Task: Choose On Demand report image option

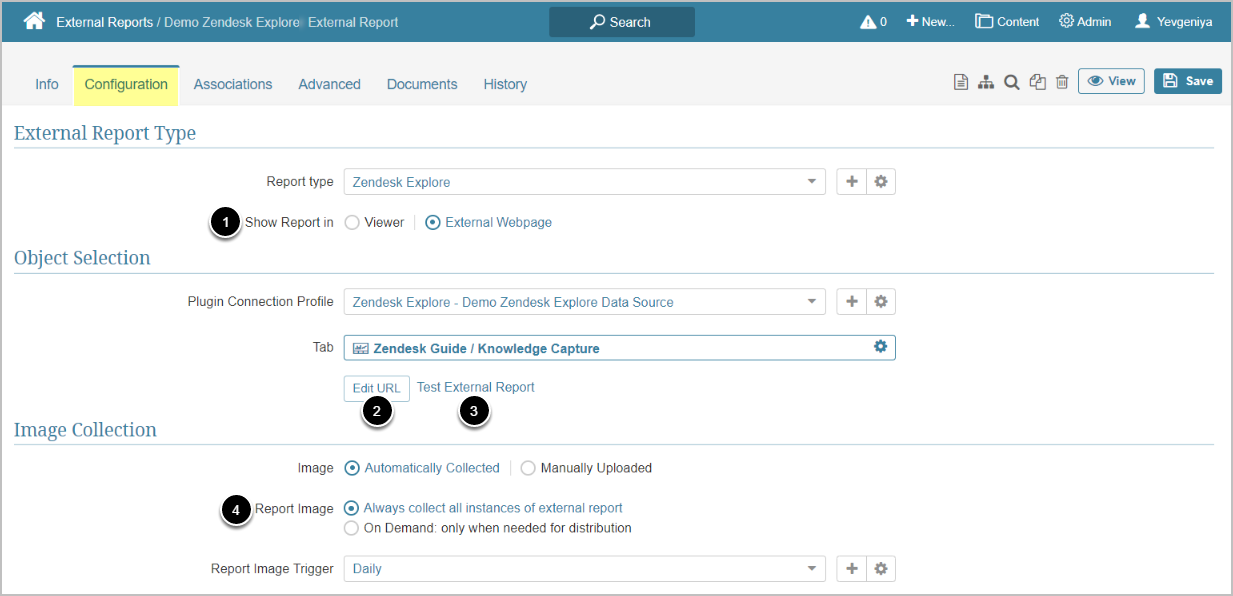Action: pyautogui.click(x=351, y=528)
